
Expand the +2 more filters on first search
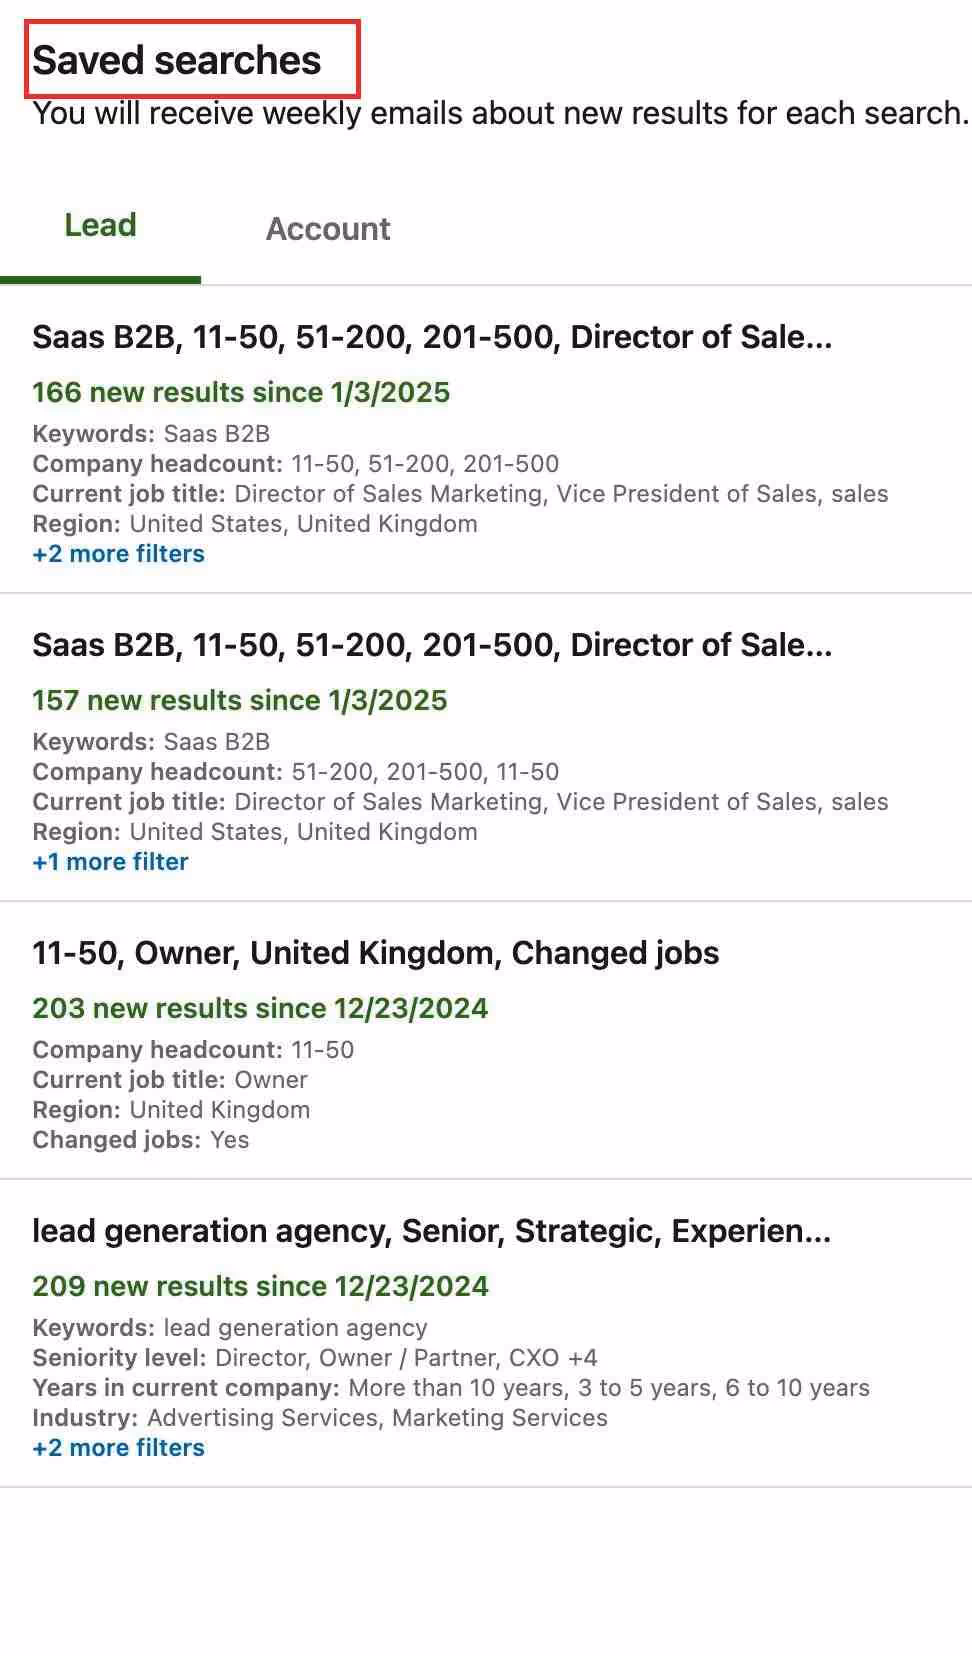[118, 554]
